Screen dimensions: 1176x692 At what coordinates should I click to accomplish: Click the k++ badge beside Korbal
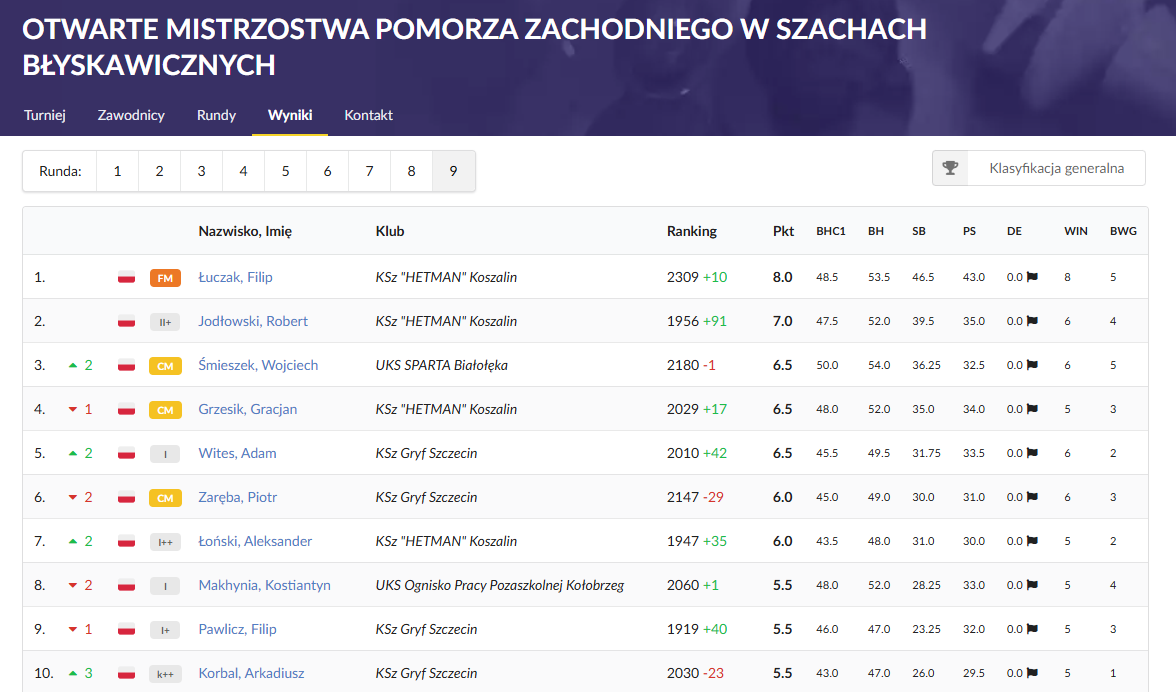[x=165, y=673]
